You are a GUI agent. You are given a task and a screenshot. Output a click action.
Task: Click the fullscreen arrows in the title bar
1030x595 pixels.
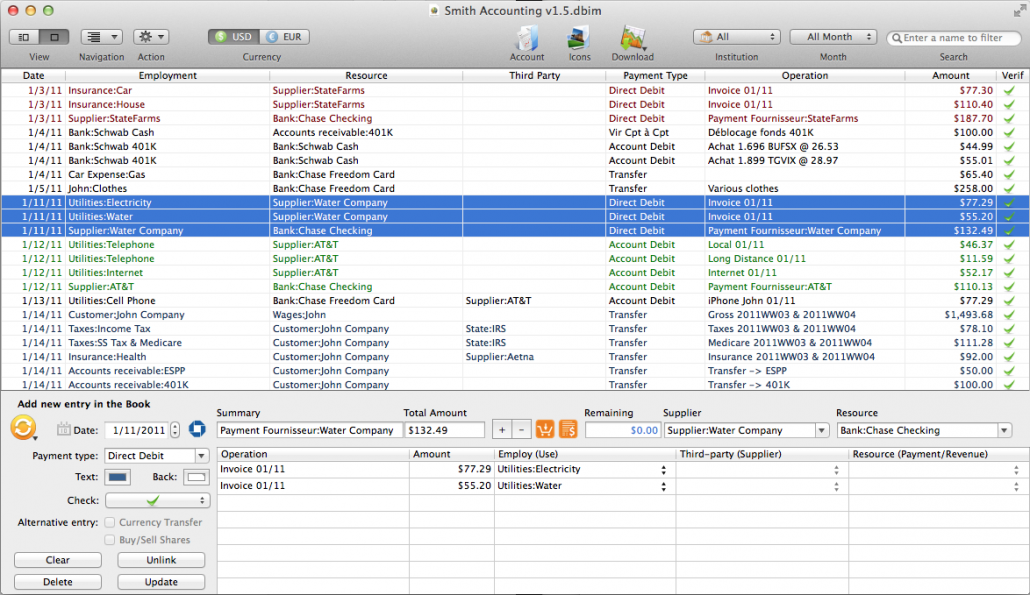tap(1019, 11)
